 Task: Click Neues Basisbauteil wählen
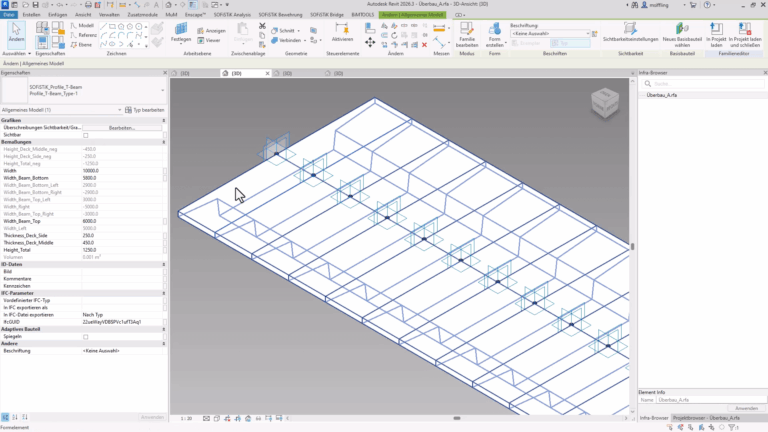click(x=682, y=34)
